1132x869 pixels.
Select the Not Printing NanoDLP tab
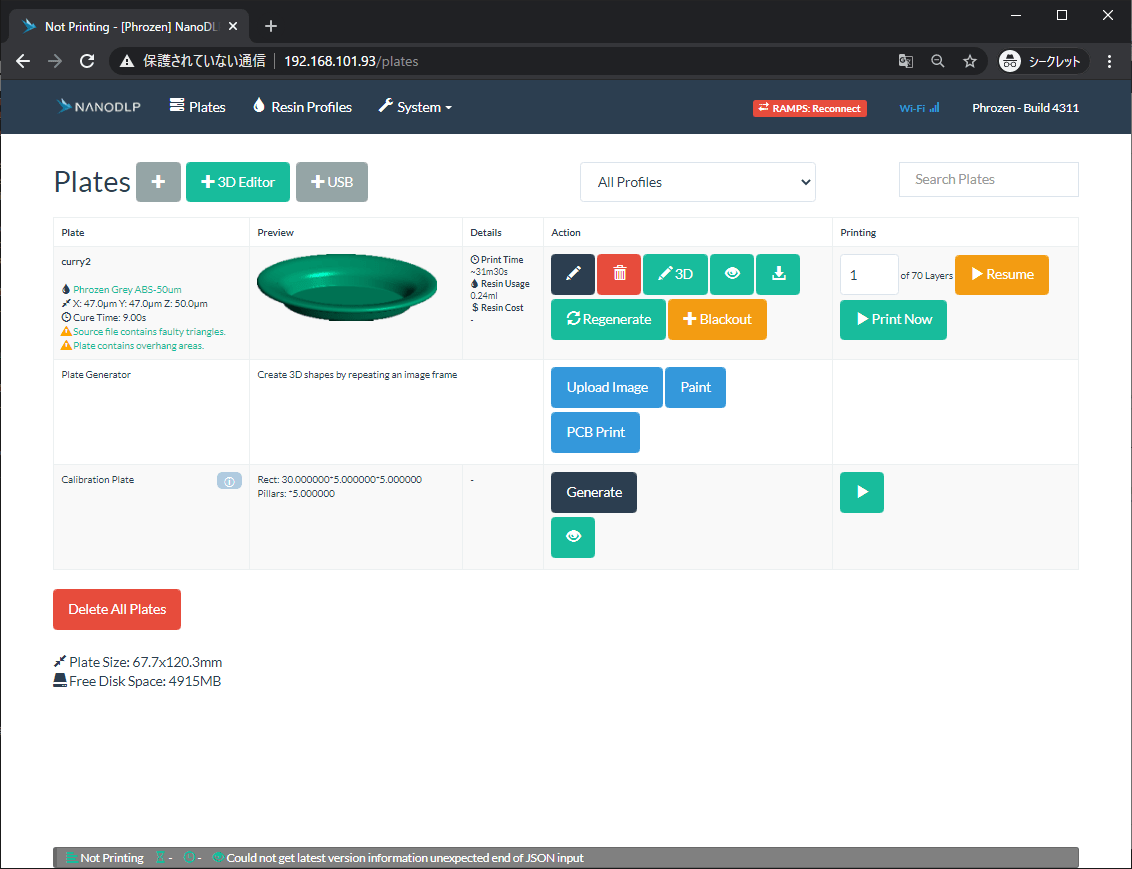(x=129, y=27)
